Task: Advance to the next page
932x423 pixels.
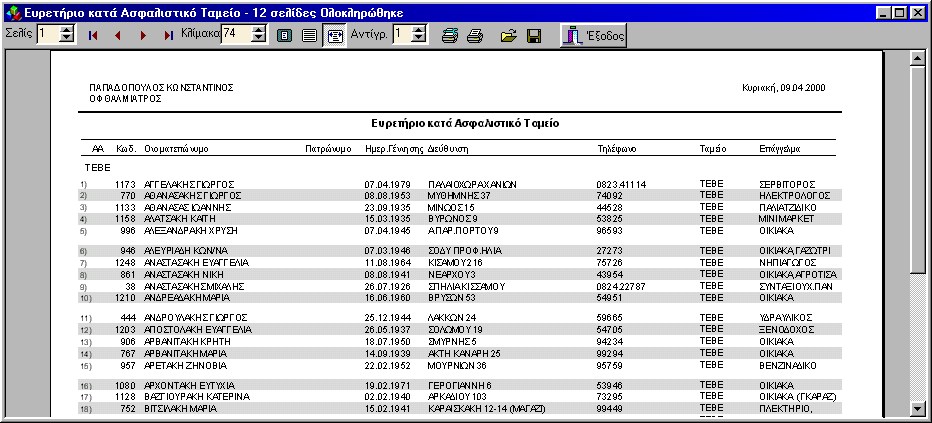Action: pos(144,35)
